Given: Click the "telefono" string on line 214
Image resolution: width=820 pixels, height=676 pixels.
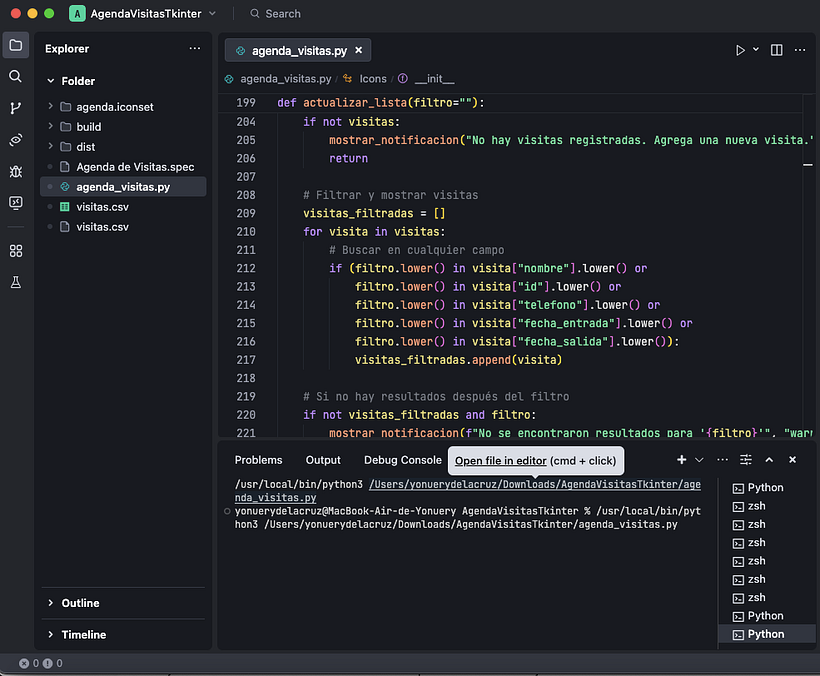Looking at the screenshot, I should pos(550,305).
